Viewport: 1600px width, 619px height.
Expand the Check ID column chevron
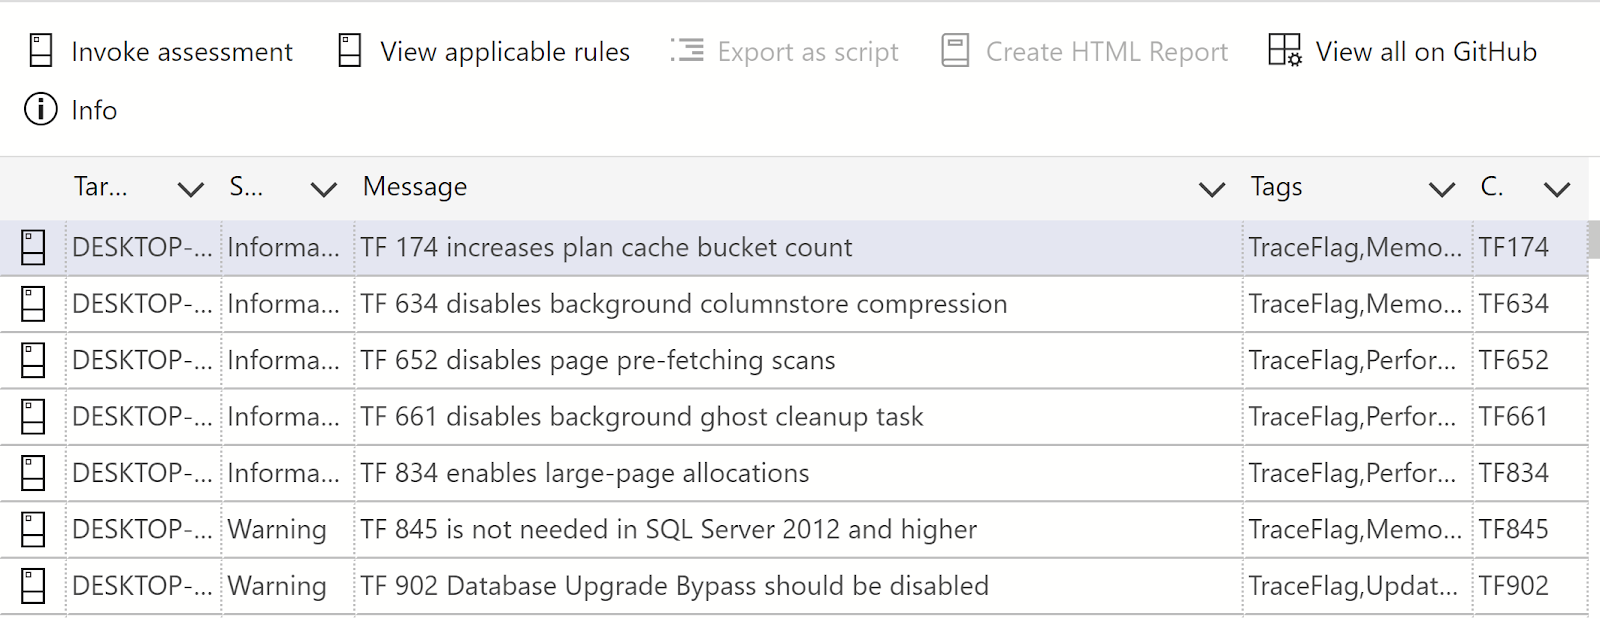[1556, 189]
